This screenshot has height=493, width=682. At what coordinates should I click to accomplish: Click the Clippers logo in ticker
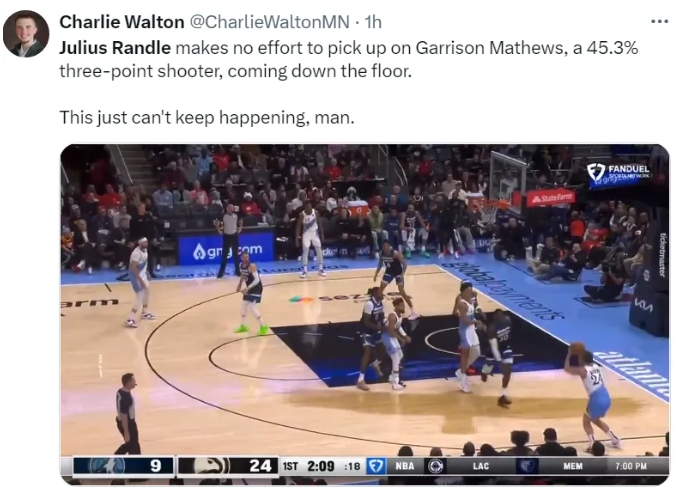pyautogui.click(x=436, y=466)
